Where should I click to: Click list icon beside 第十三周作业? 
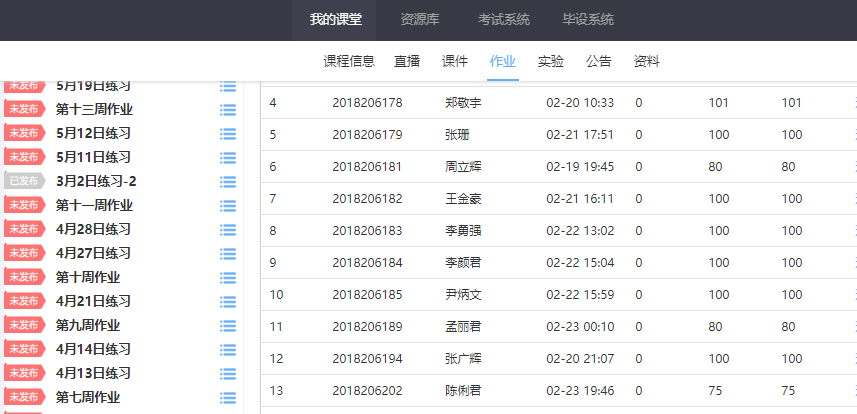228,110
